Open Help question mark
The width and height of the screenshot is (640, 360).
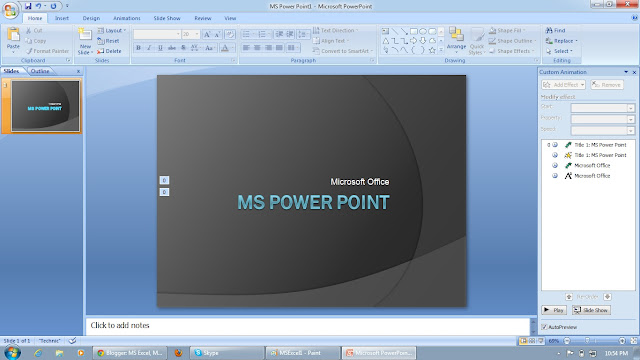[x=634, y=18]
